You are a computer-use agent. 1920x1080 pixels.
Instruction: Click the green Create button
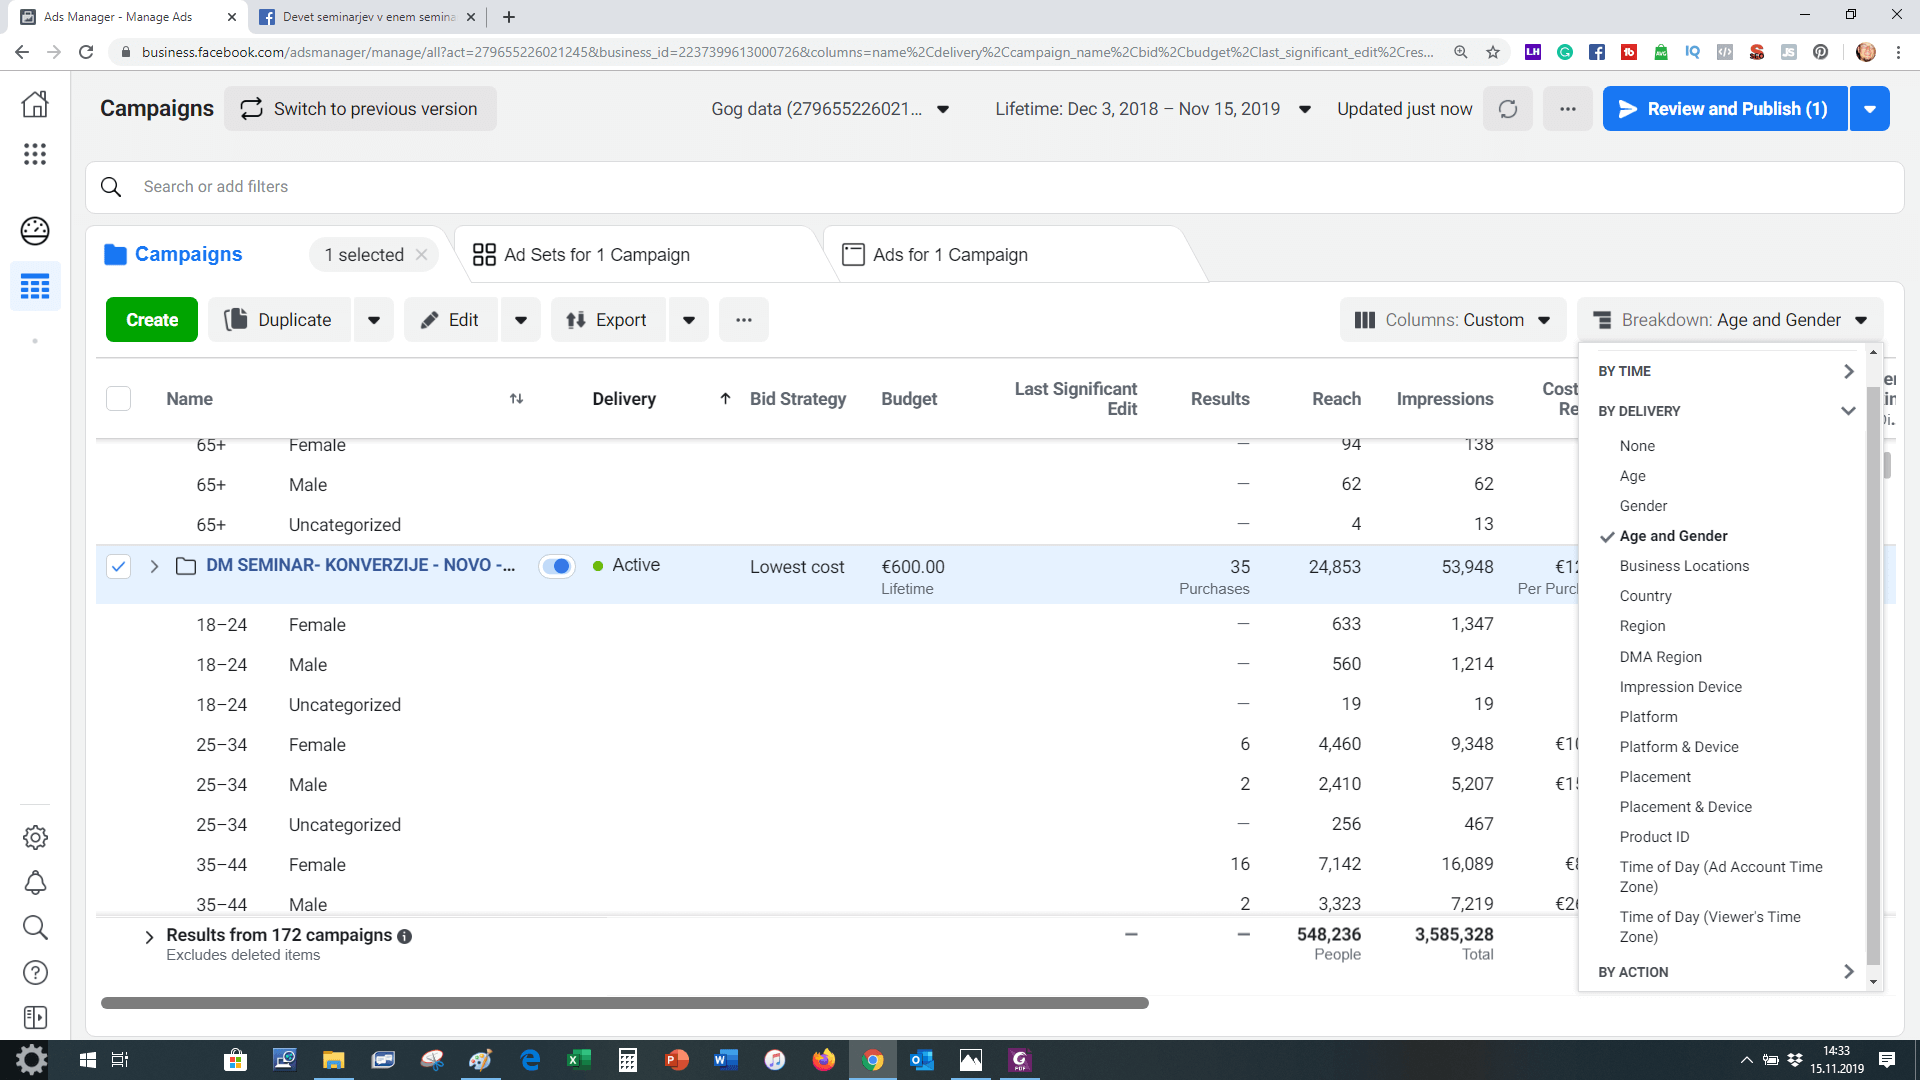point(152,320)
